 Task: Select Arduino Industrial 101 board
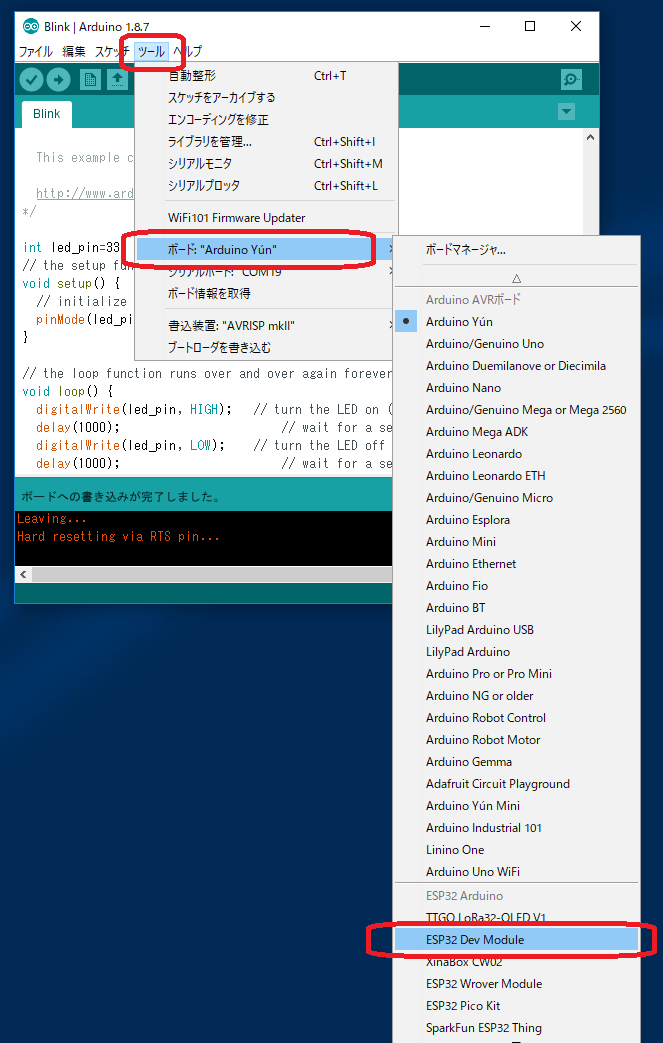(x=517, y=827)
